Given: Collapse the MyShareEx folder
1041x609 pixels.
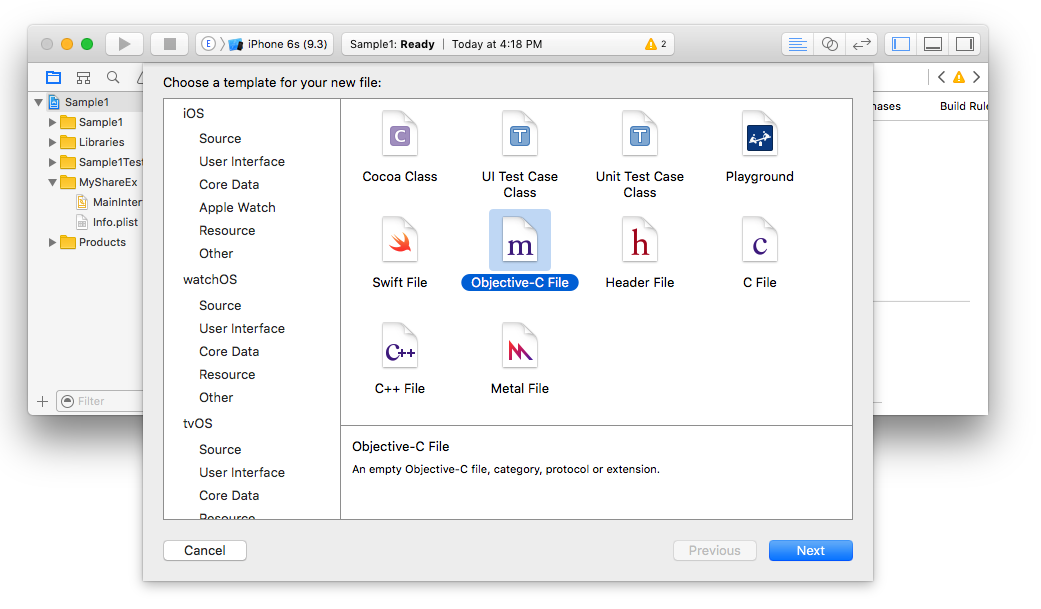Looking at the screenshot, I should tap(53, 182).
